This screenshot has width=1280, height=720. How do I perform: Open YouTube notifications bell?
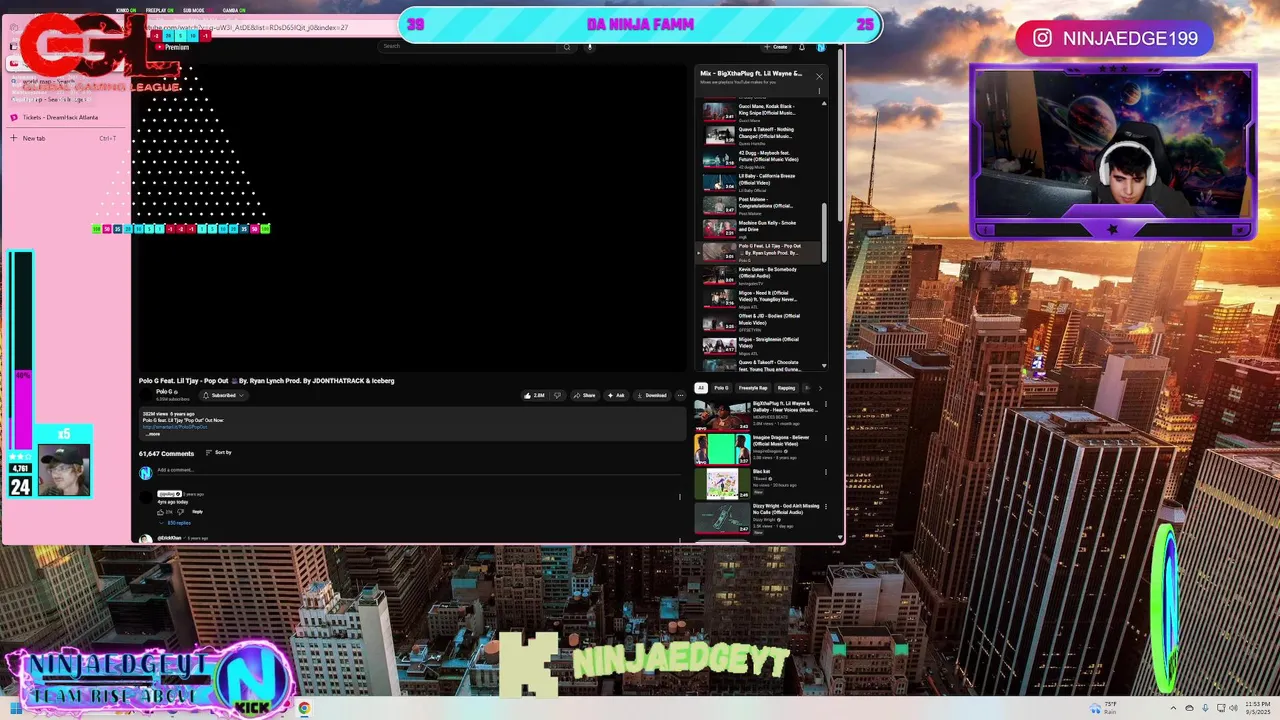[801, 46]
